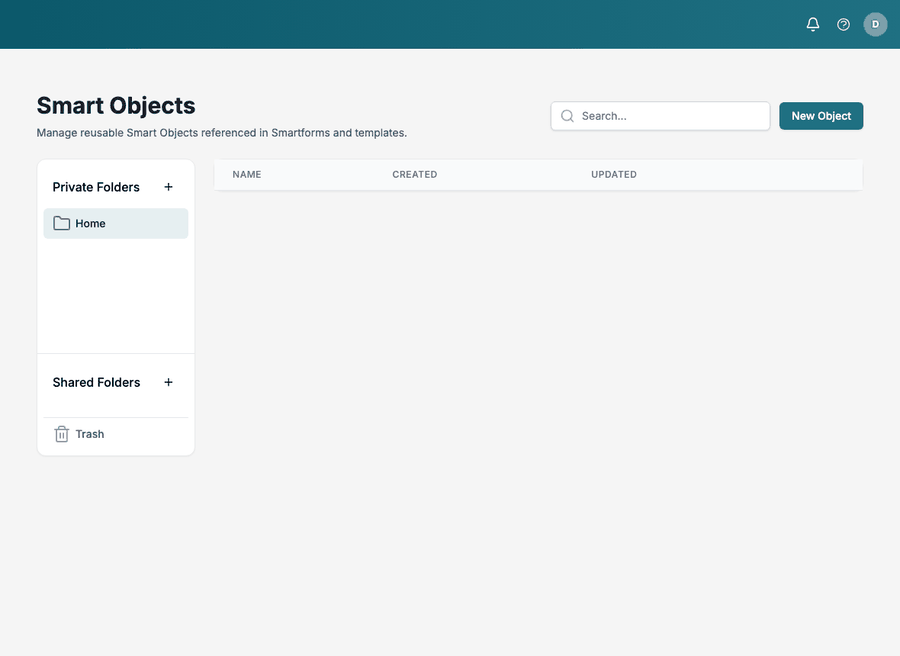Click the Private Folders heading

pyautogui.click(x=96, y=187)
